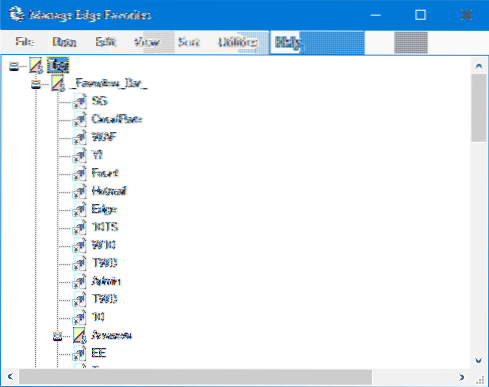Screen dimensions: 489x387
Task: Click the Amazon folder icon
Action: pyautogui.click(x=80, y=335)
